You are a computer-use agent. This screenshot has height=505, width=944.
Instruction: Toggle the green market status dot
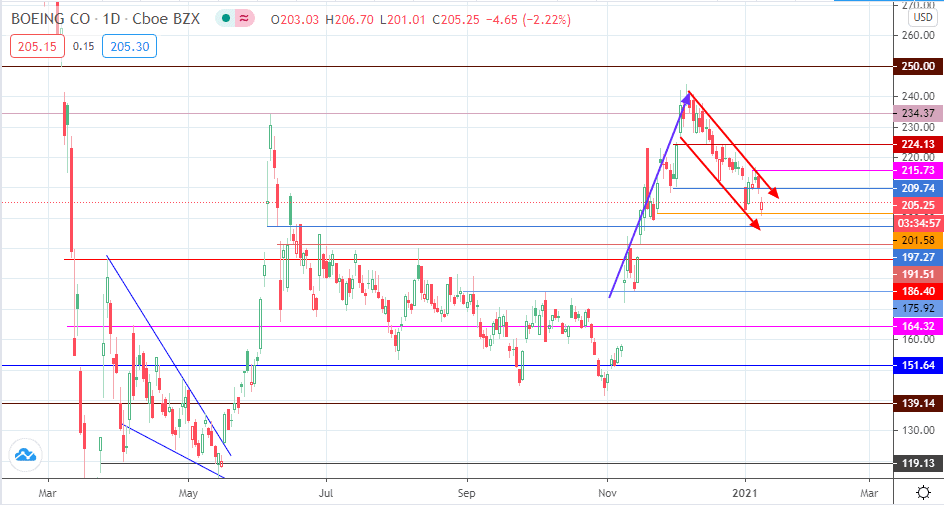226,19
